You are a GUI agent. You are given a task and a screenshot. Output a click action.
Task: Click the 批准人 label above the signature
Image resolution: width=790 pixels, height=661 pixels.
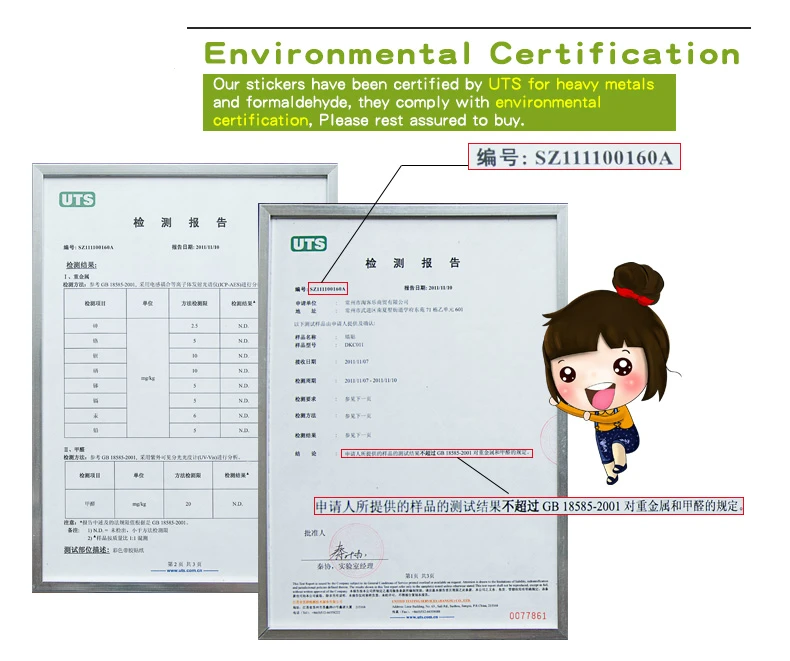[314, 533]
